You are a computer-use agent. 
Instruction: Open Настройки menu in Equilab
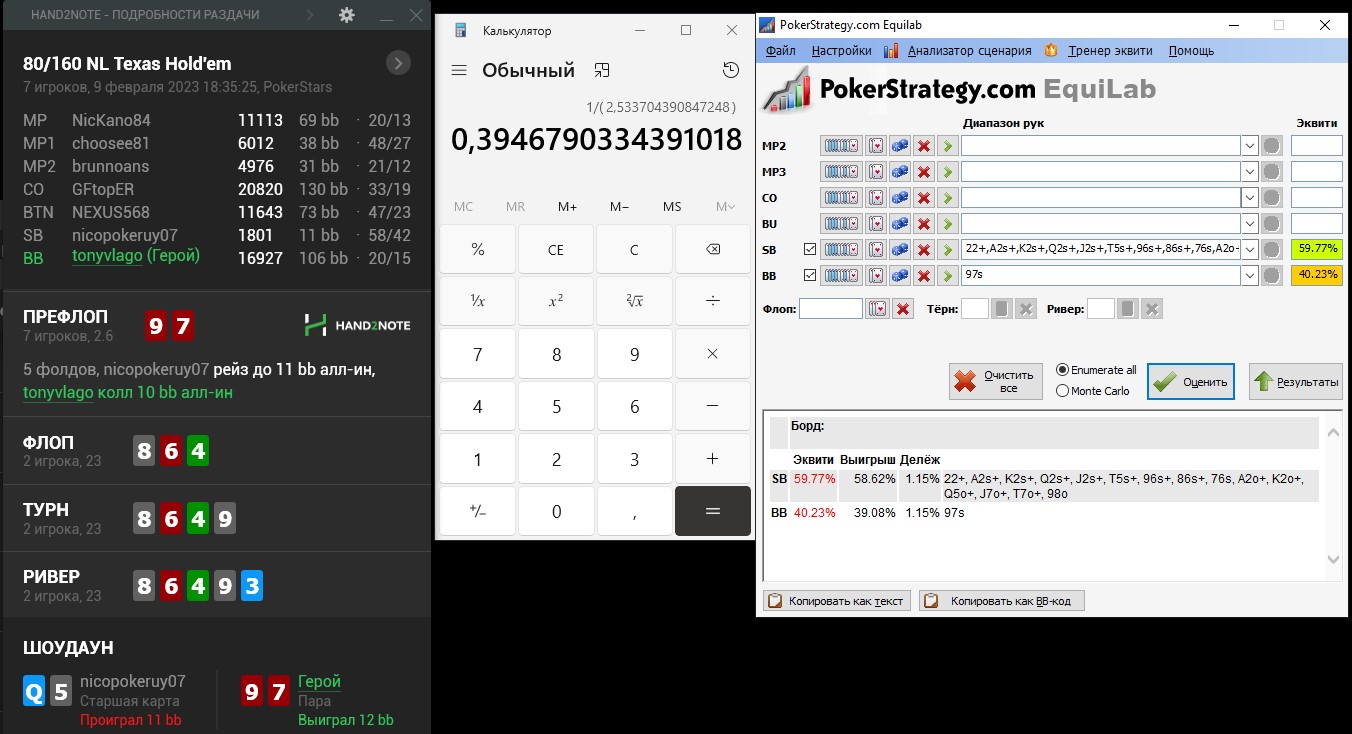click(841, 50)
